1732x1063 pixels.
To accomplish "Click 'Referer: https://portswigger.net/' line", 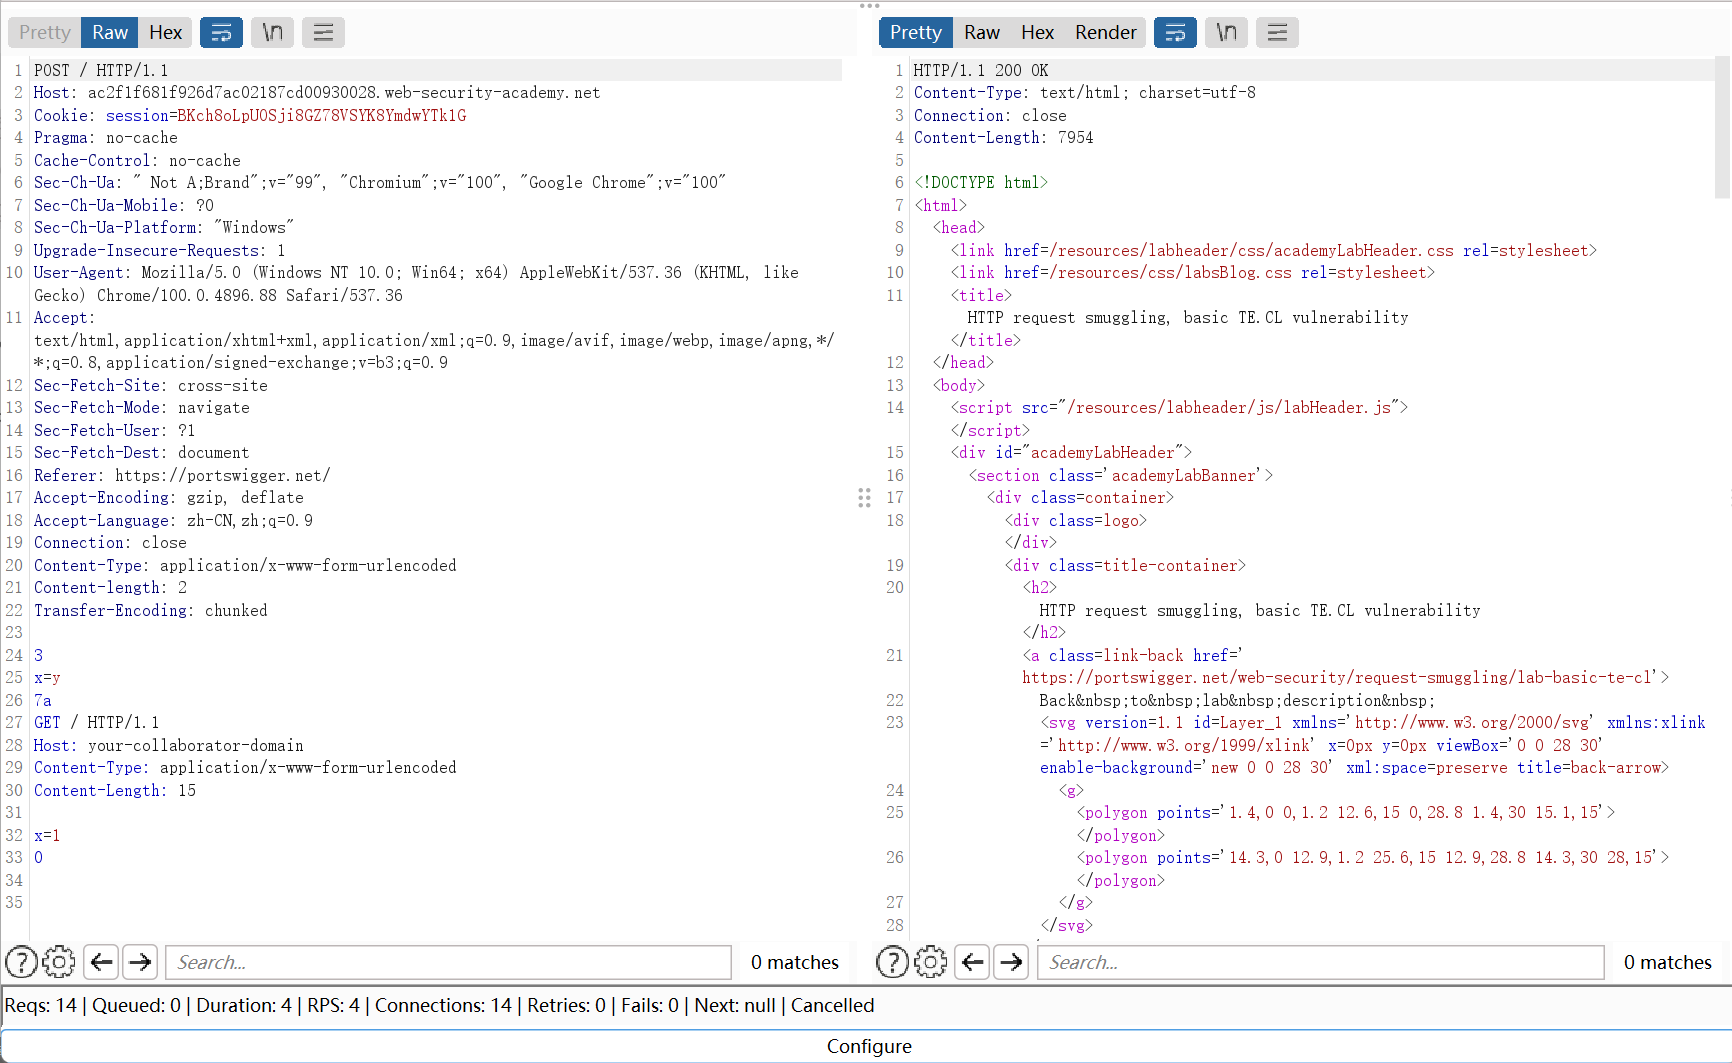I will tap(182, 475).
